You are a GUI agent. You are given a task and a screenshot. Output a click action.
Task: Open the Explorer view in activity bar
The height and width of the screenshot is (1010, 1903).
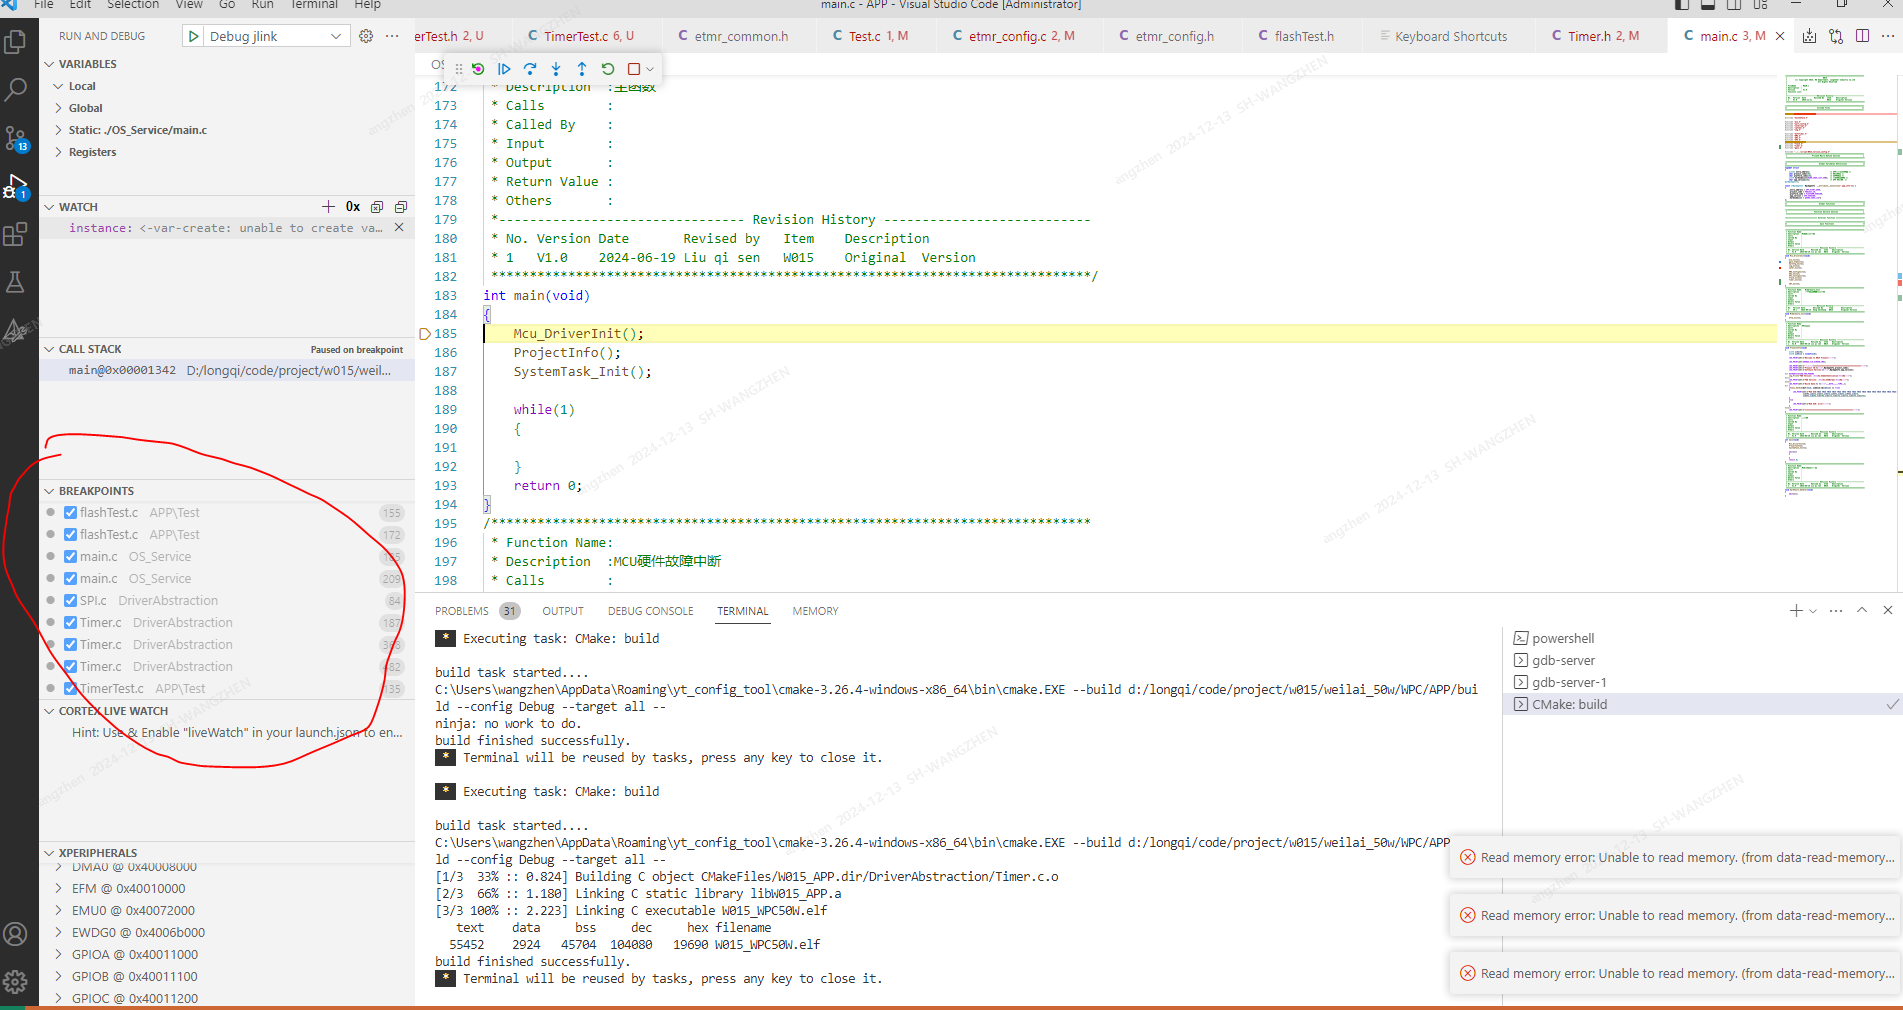coord(16,41)
